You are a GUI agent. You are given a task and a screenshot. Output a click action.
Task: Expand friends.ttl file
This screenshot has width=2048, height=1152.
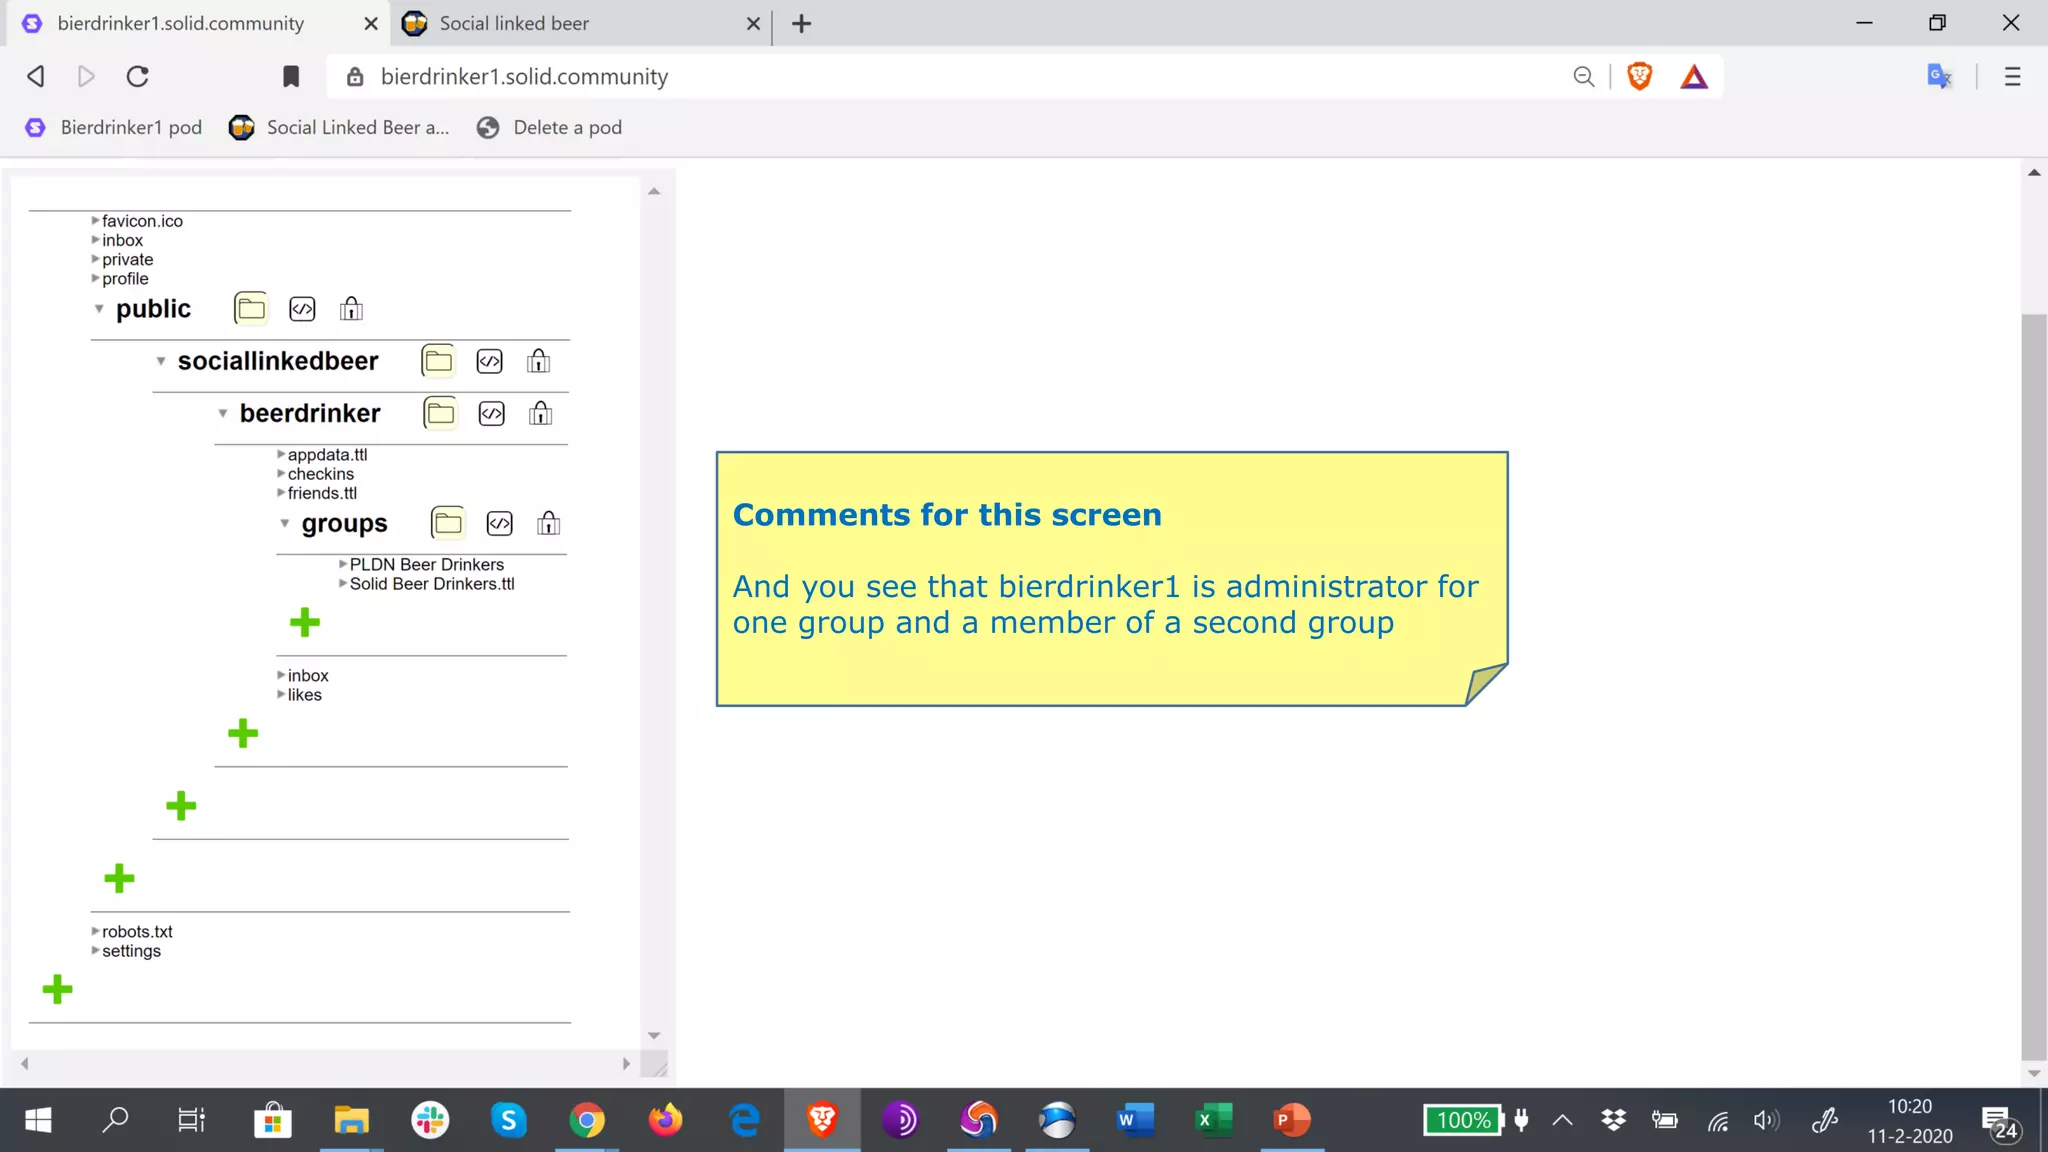pyautogui.click(x=282, y=493)
